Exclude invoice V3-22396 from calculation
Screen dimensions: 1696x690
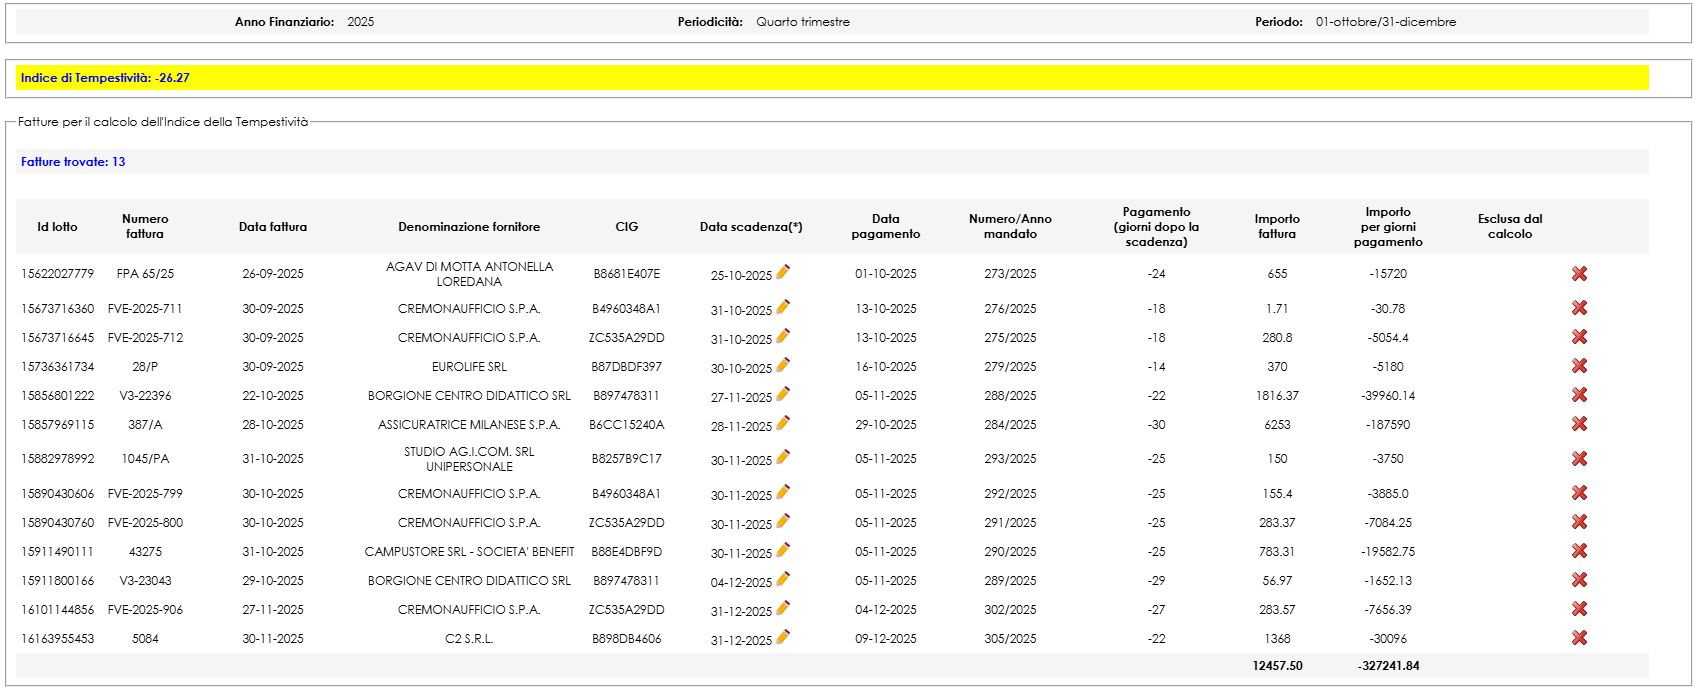point(1579,395)
